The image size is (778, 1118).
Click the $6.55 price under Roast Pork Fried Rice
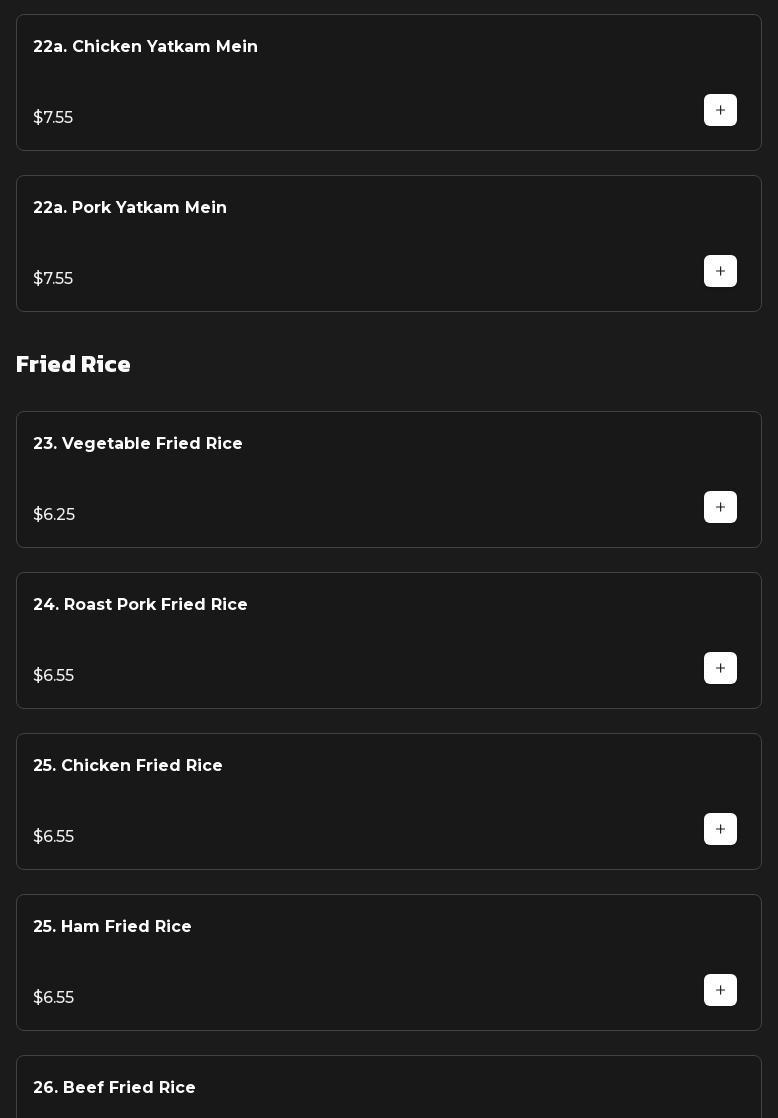[x=53, y=676]
